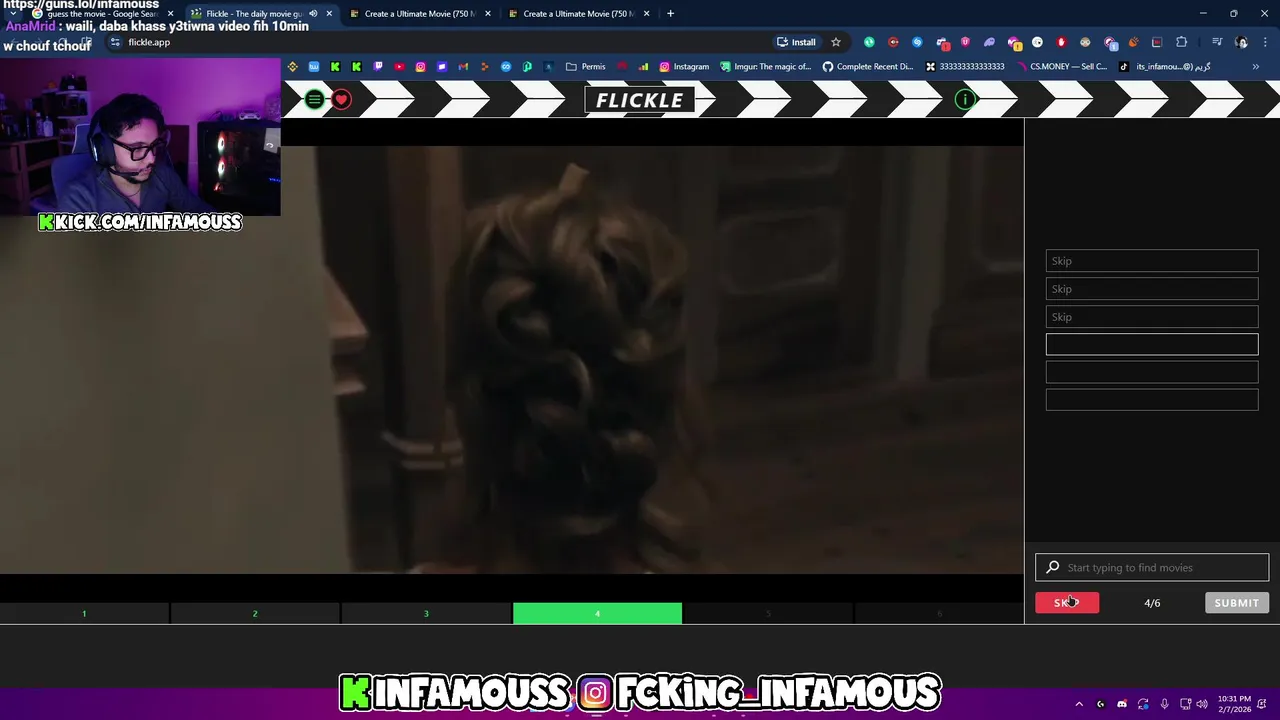Viewport: 1280px width, 720px height.
Task: Click the search magnifier icon in movie field
Action: [1052, 568]
